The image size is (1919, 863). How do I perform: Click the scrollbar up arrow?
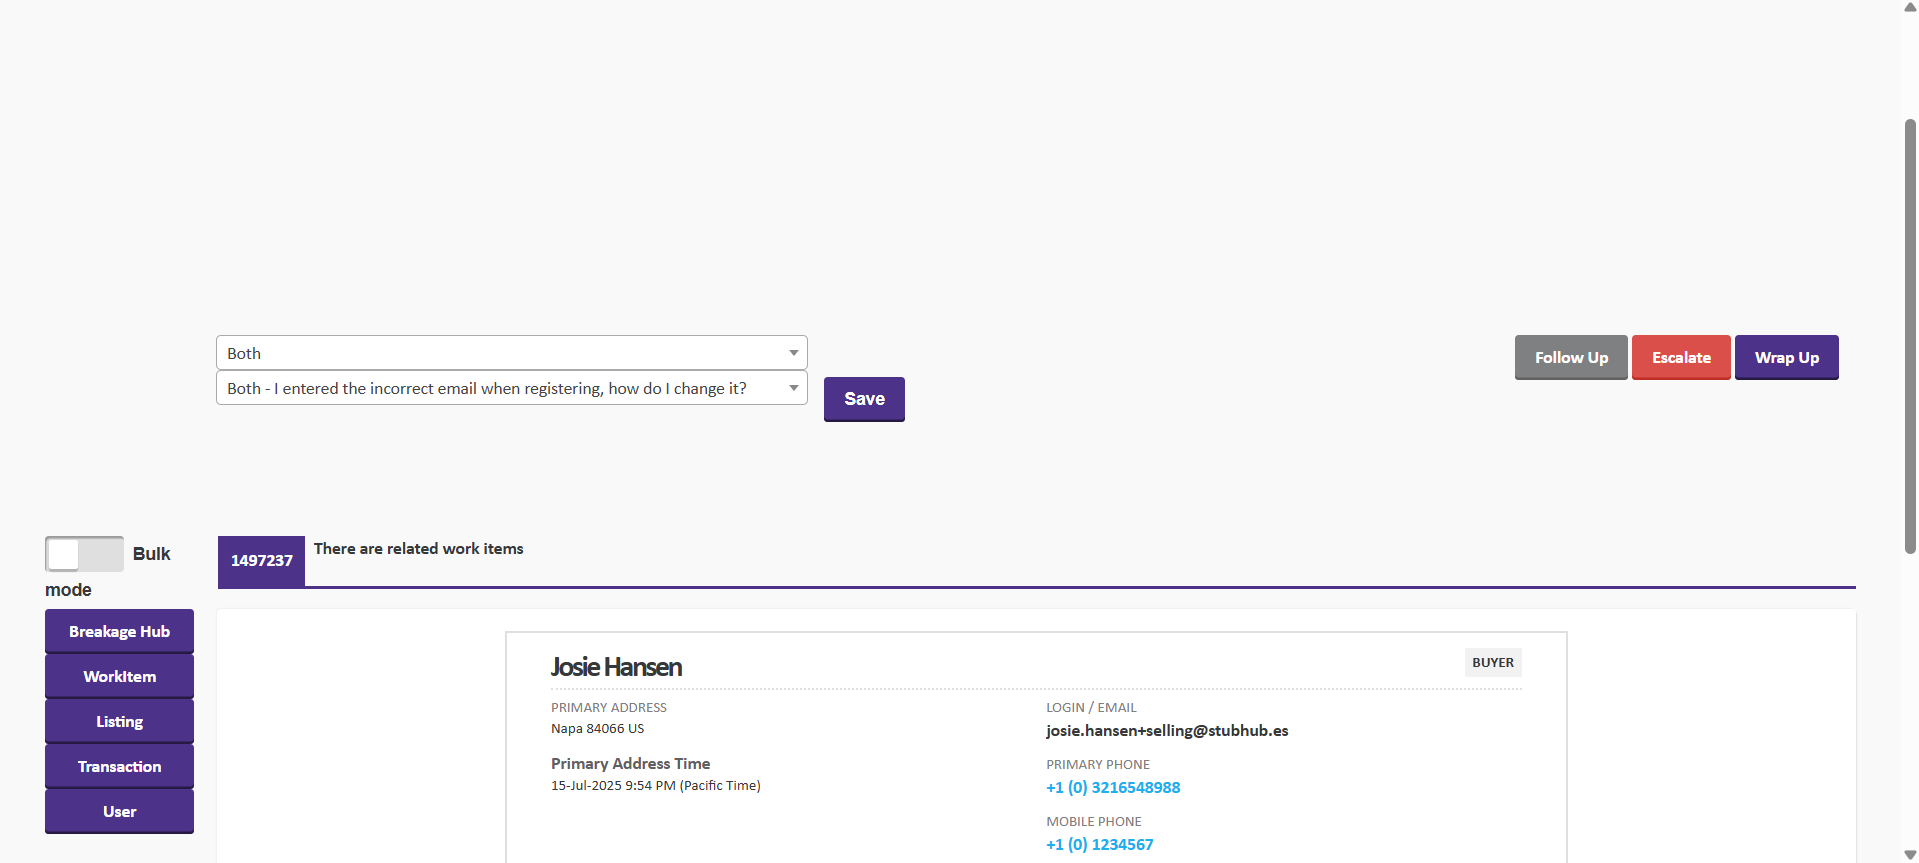1910,7
